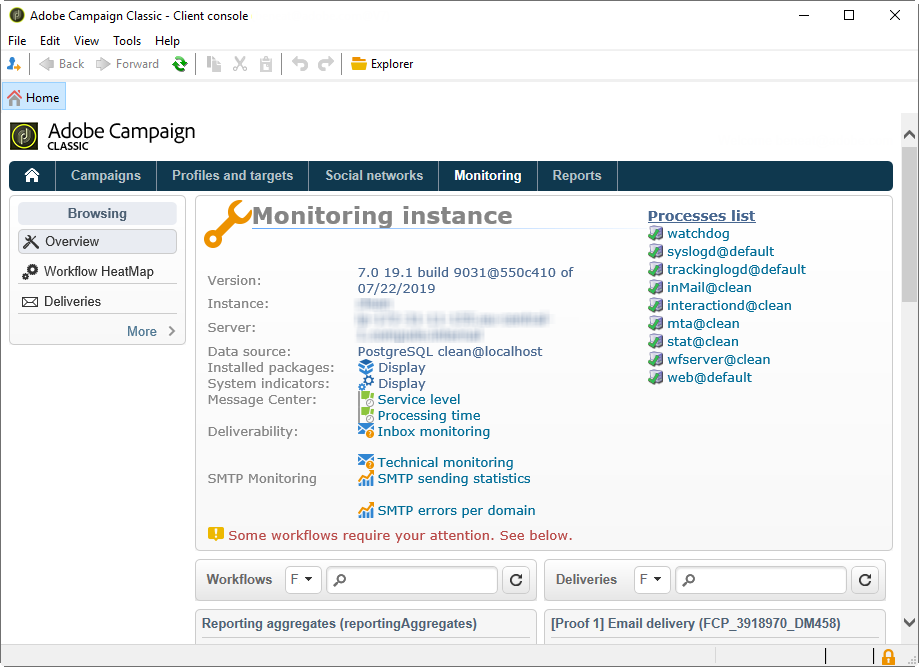Screen dimensions: 919x667
Task: Open the Tools menu
Action: [x=127, y=40]
